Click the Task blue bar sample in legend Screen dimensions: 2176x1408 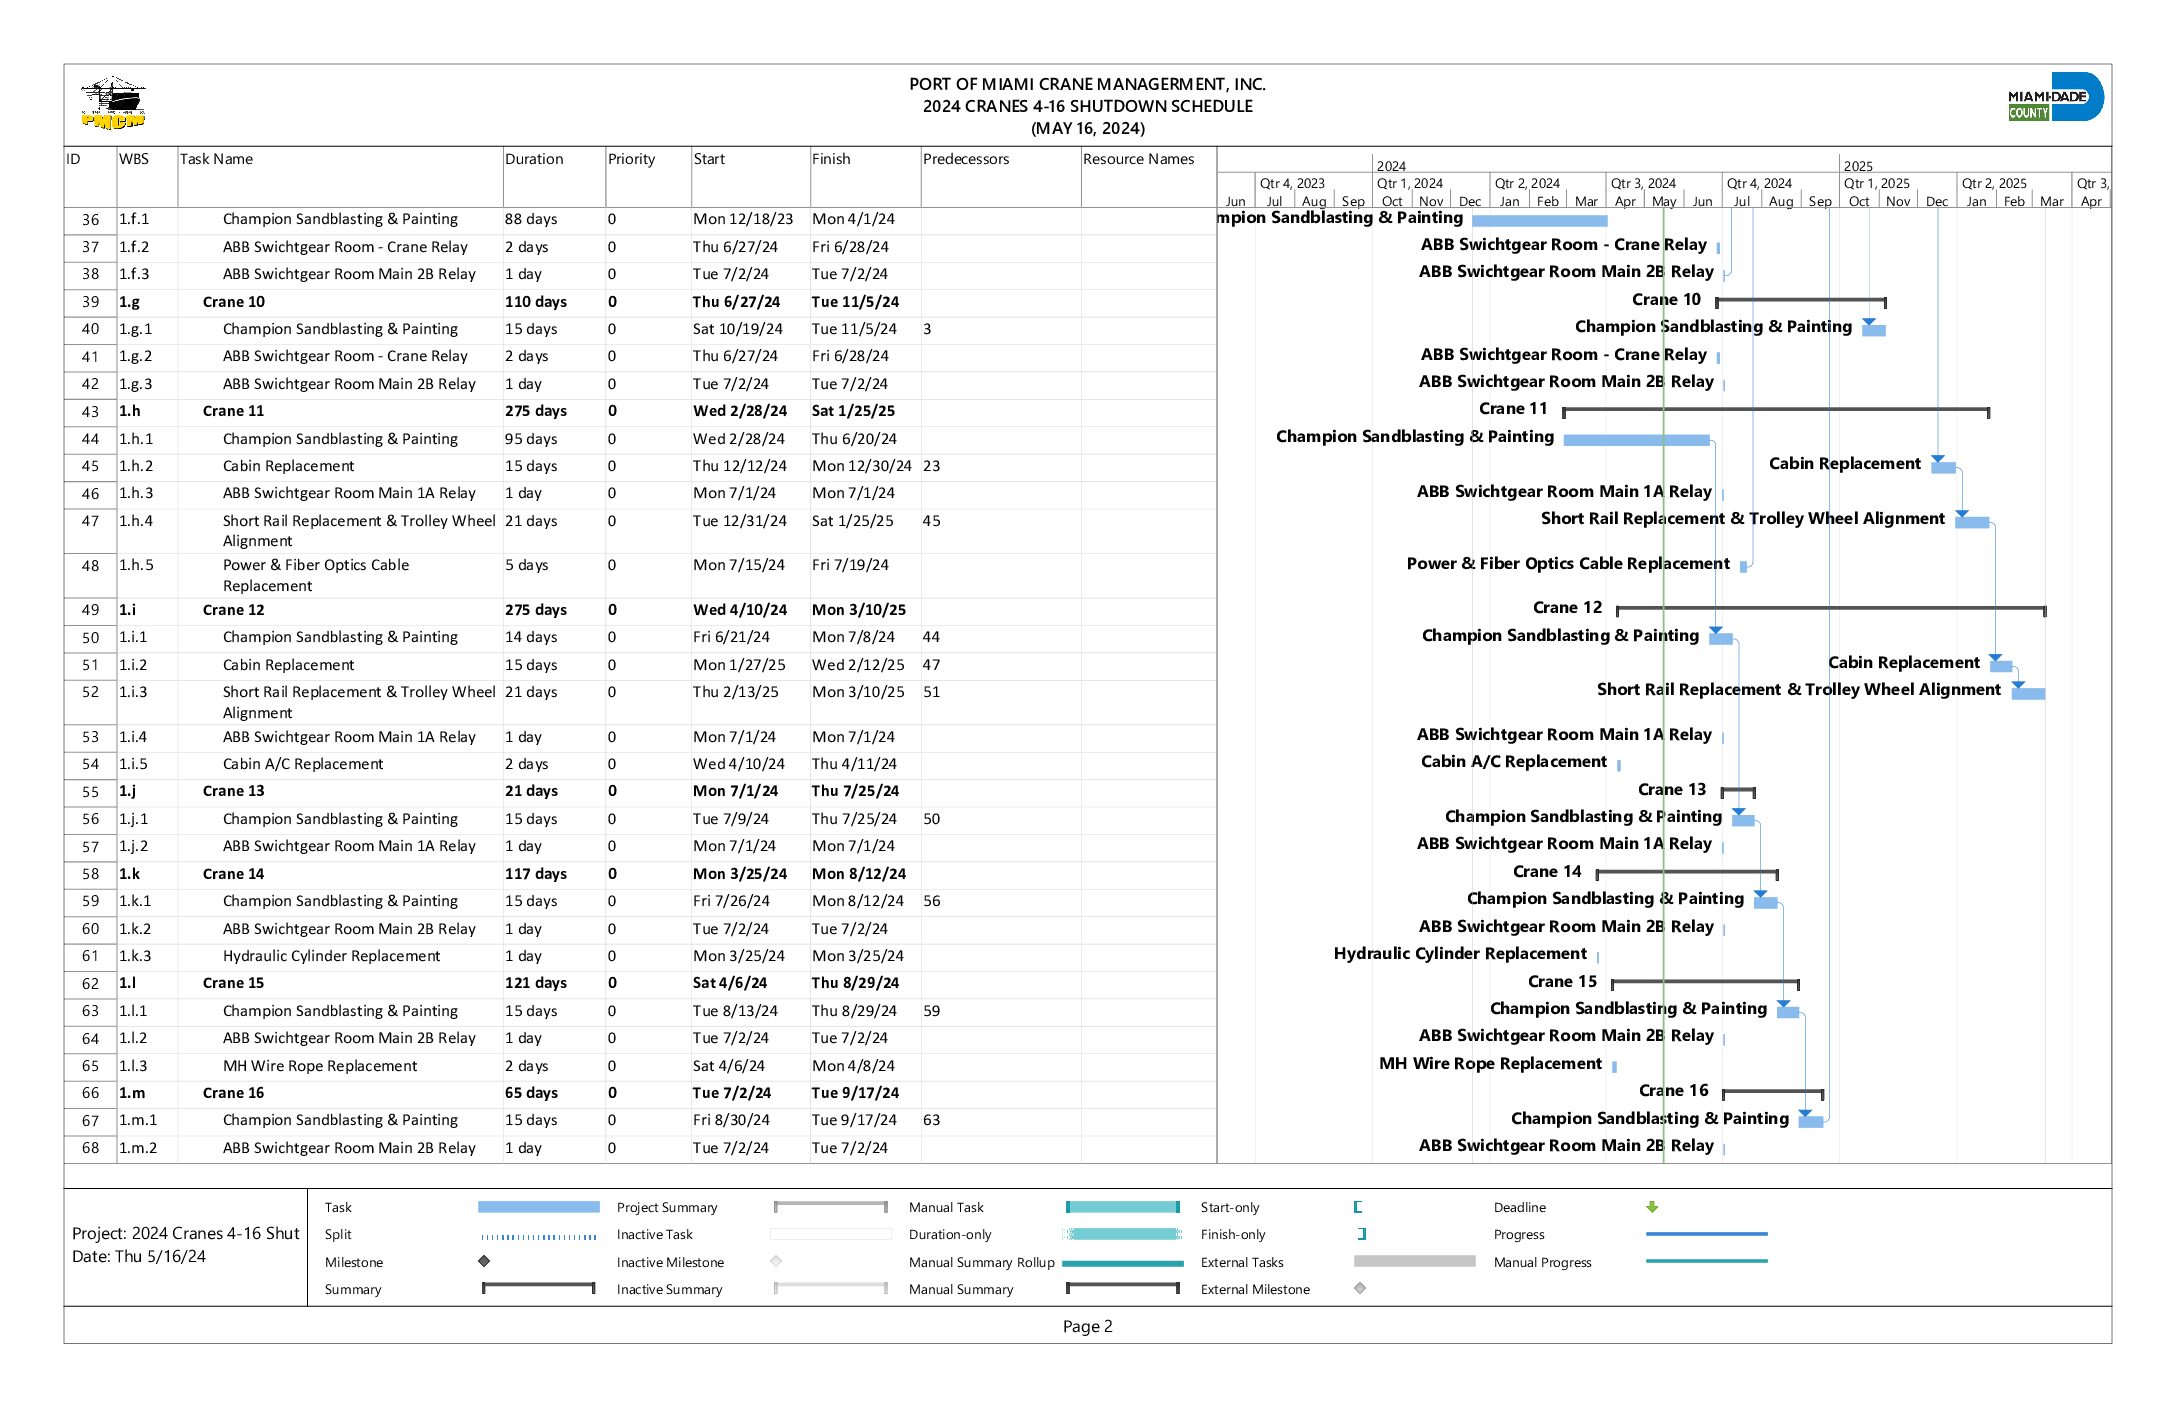[539, 1207]
